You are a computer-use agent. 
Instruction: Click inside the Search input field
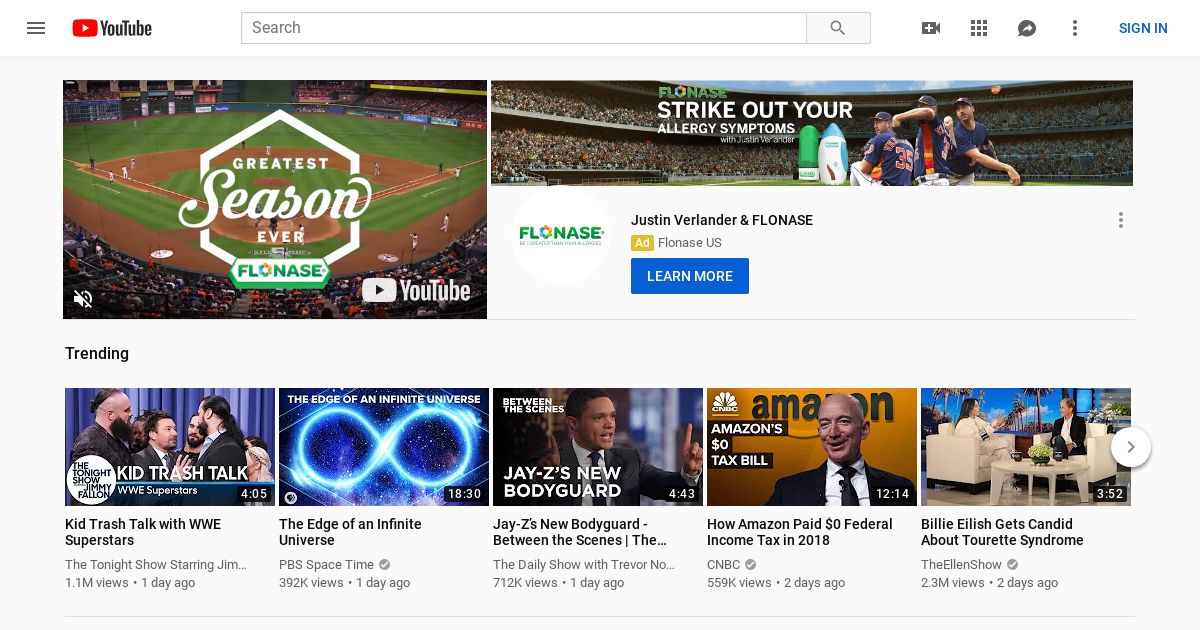click(524, 28)
